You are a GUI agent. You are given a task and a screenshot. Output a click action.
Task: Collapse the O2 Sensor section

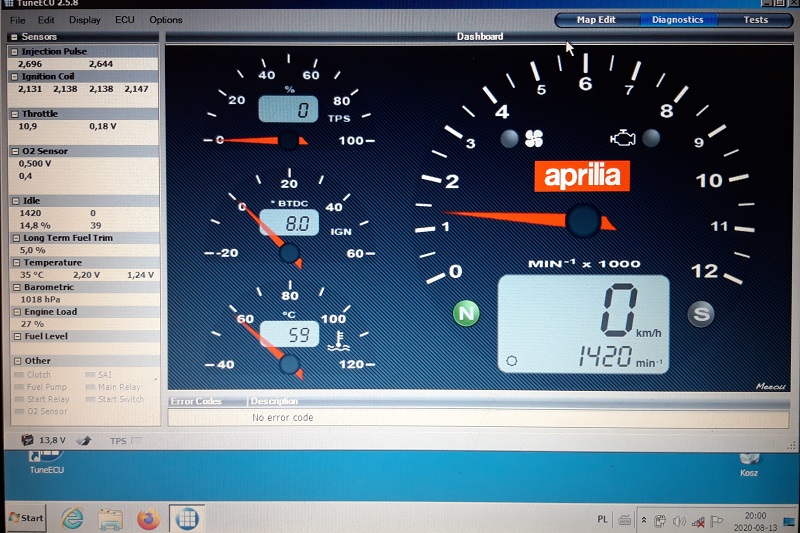tap(15, 151)
